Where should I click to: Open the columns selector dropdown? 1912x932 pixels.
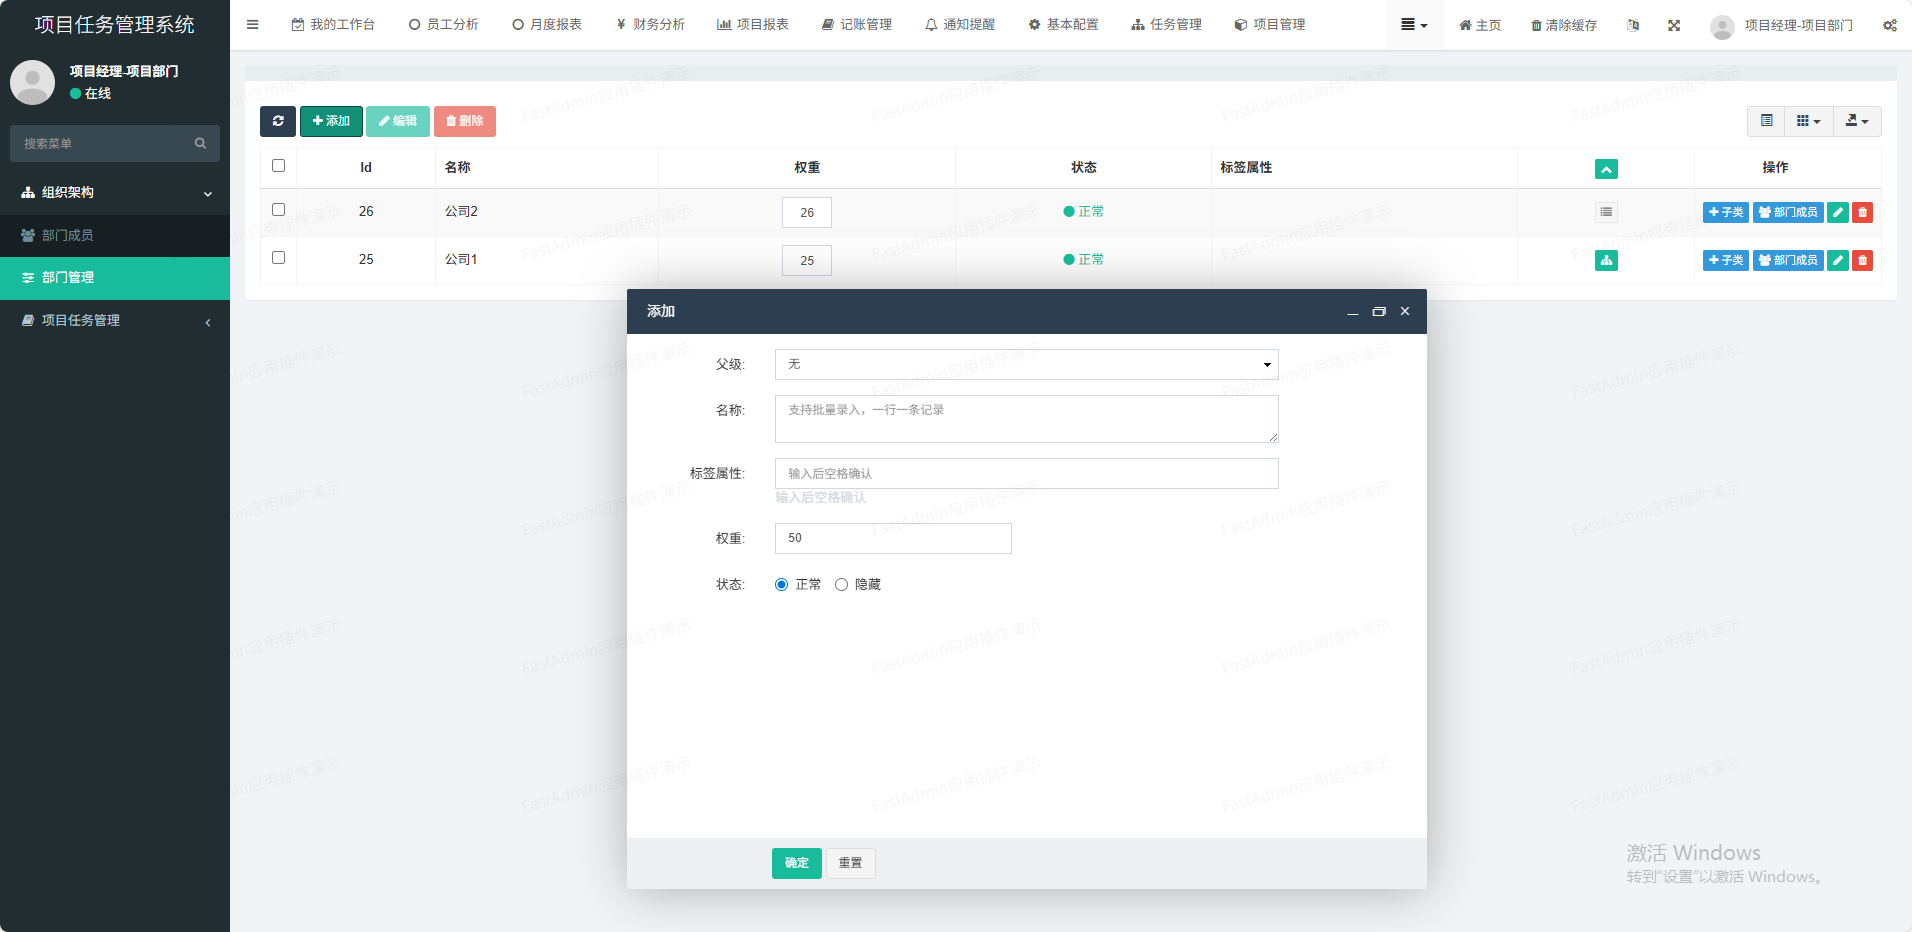[x=1808, y=121]
